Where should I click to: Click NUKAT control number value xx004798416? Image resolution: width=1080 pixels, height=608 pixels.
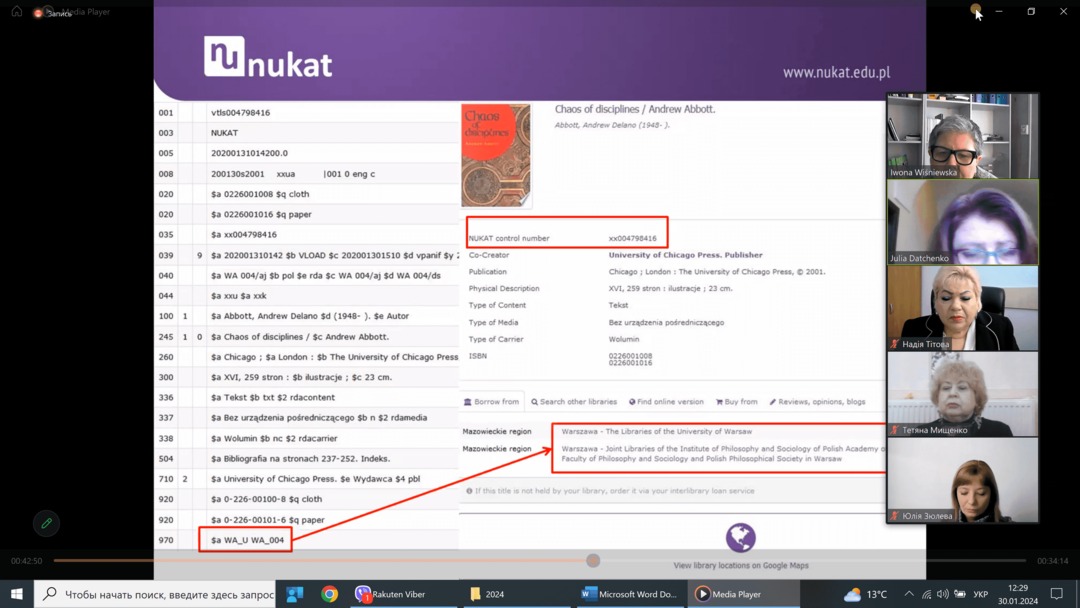[x=632, y=238]
